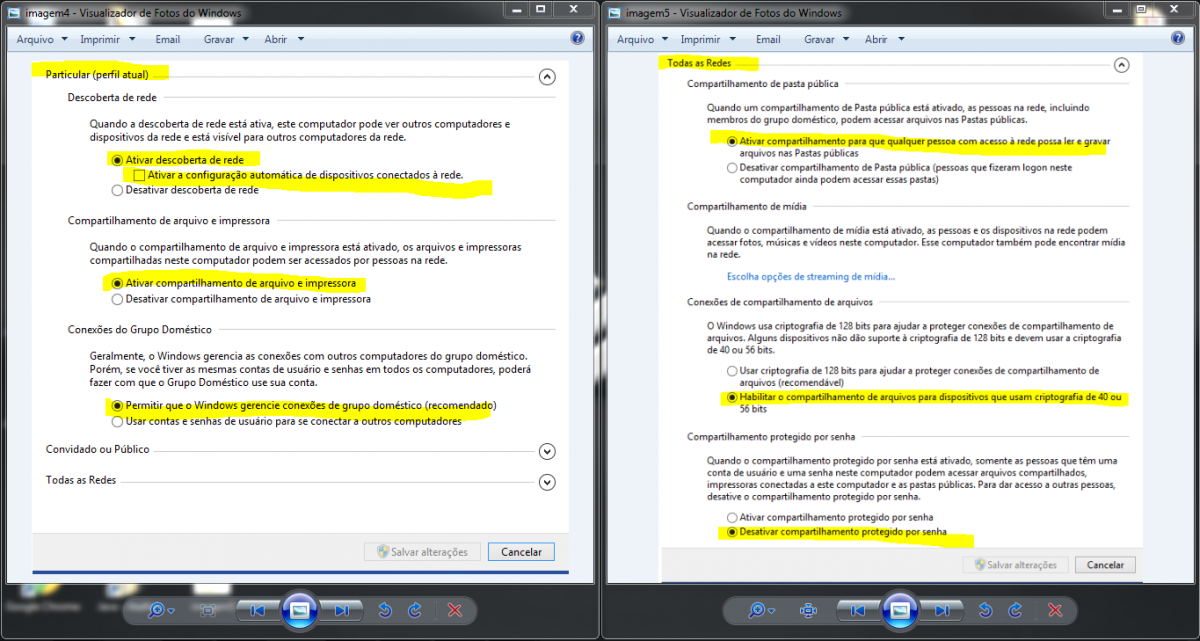1200x641 pixels.
Task: Rotate counterclockwise in imagem5 viewer
Action: click(985, 610)
